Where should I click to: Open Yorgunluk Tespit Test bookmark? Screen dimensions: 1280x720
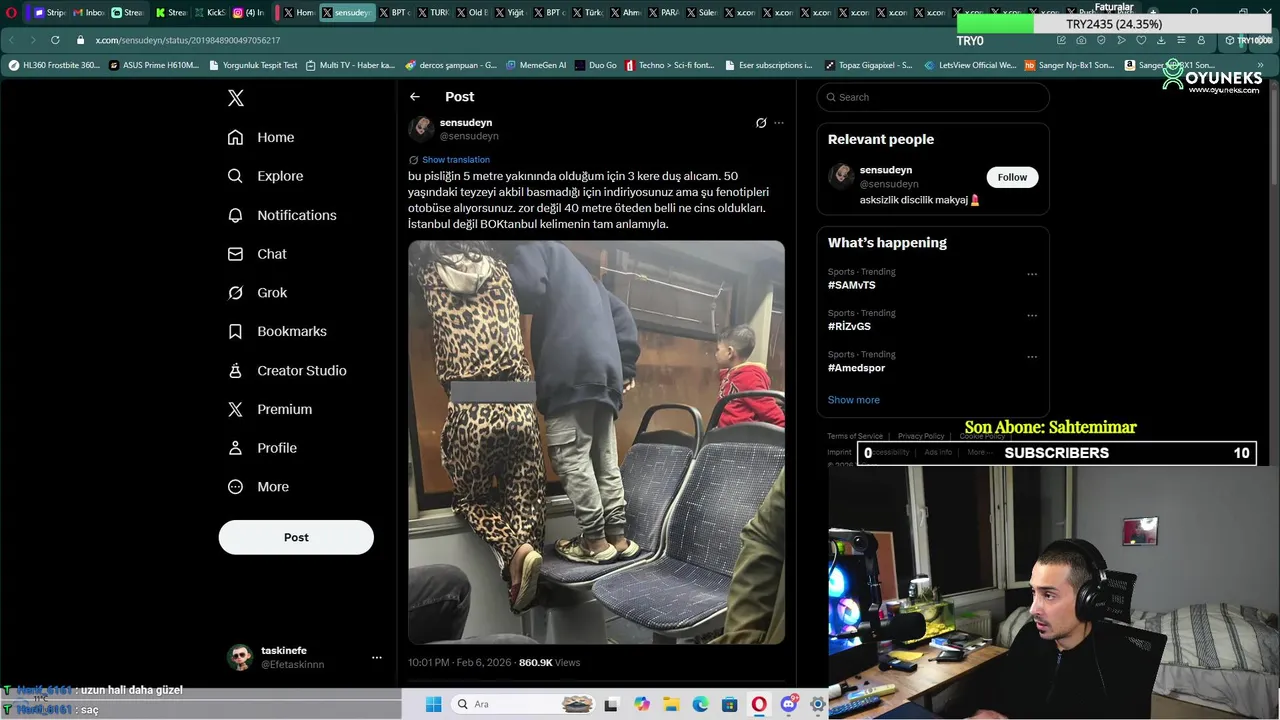pyautogui.click(x=254, y=65)
